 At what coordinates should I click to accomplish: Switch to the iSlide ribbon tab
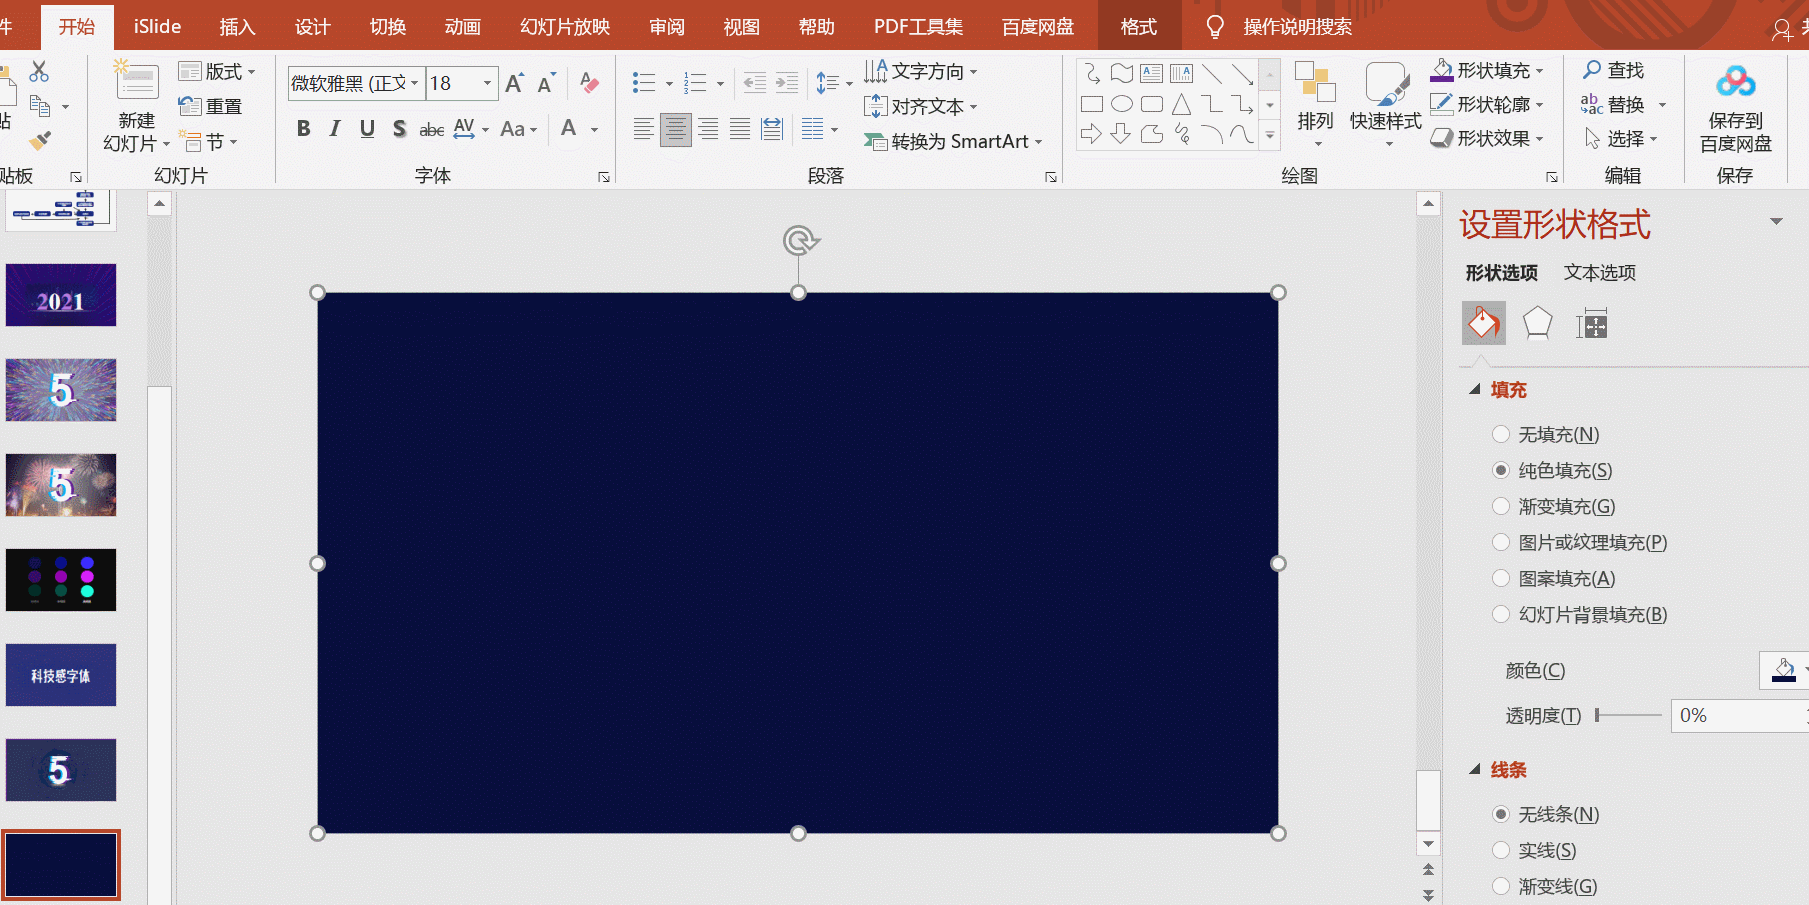point(157,27)
